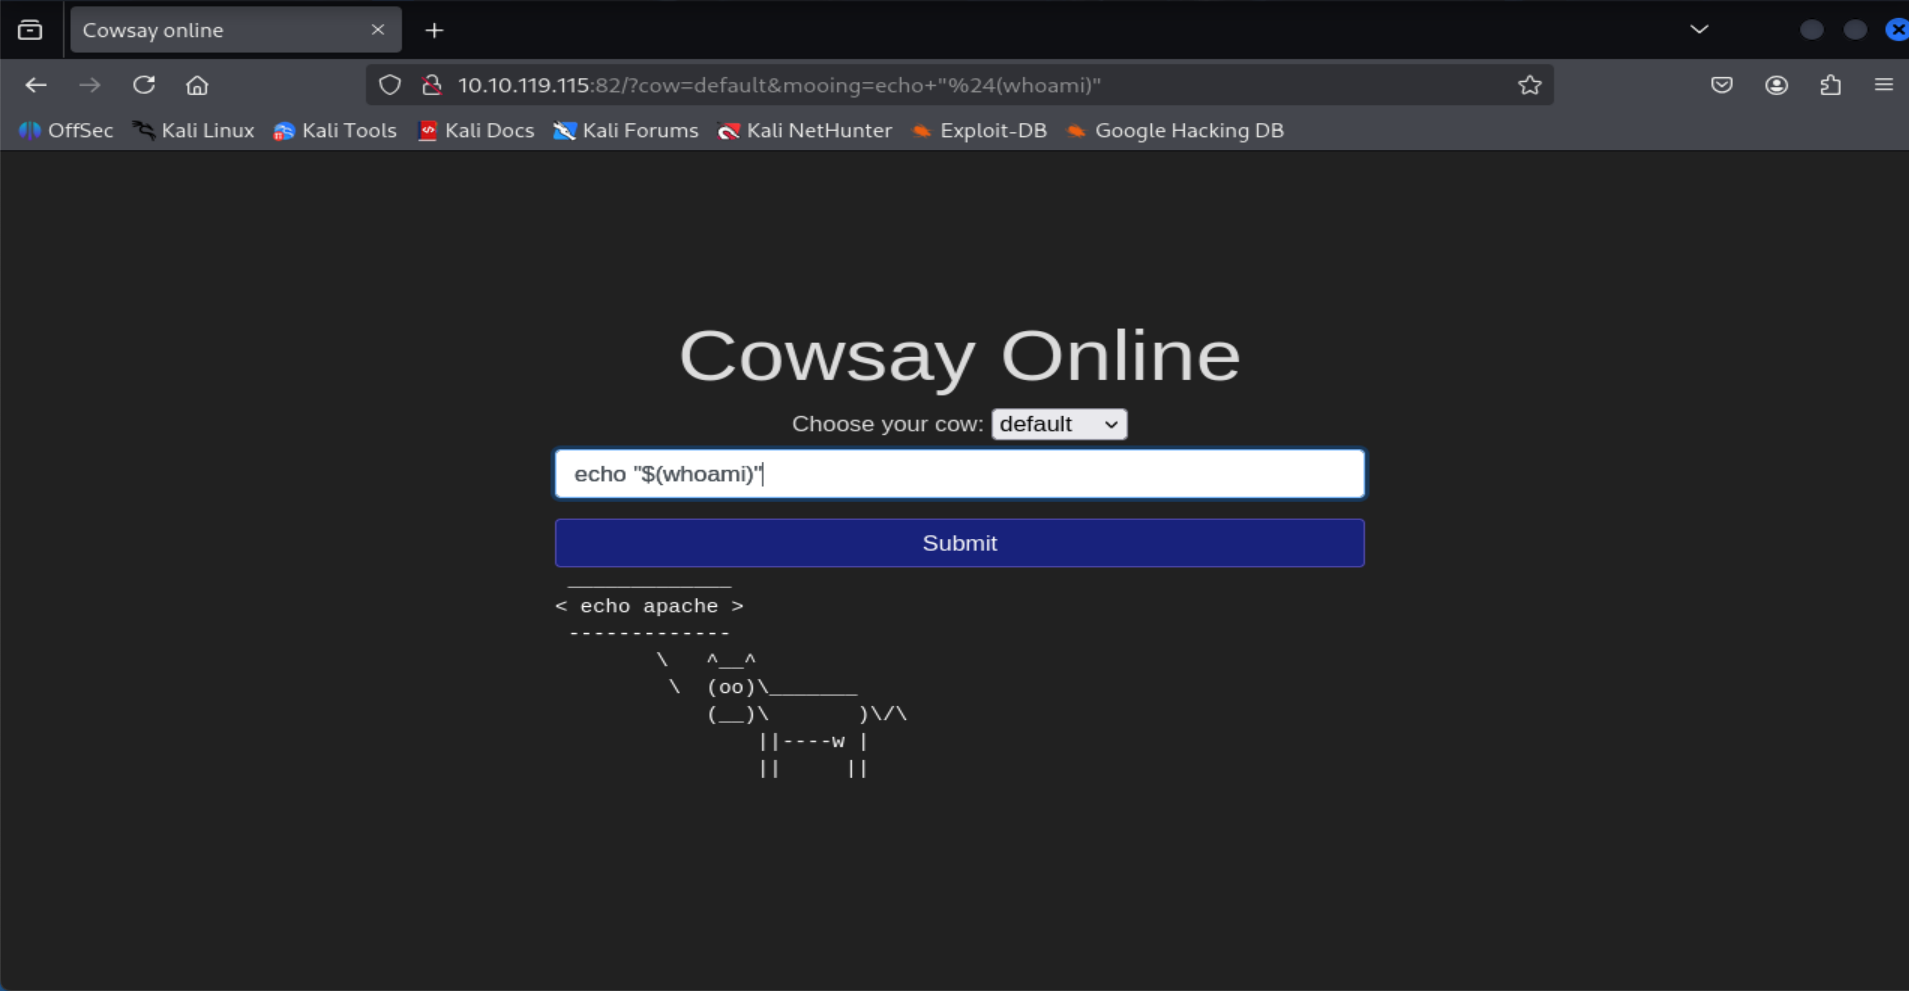Viewport: 1909px width, 991px height.
Task: Open the Firefox account icon
Action: (x=1776, y=85)
